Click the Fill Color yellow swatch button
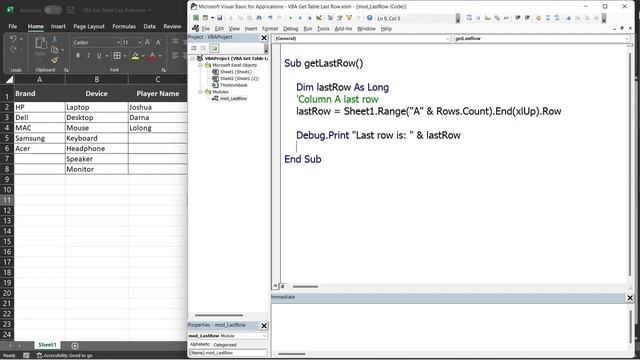Screen dimensions: 640x360 click(x=135, y=56)
